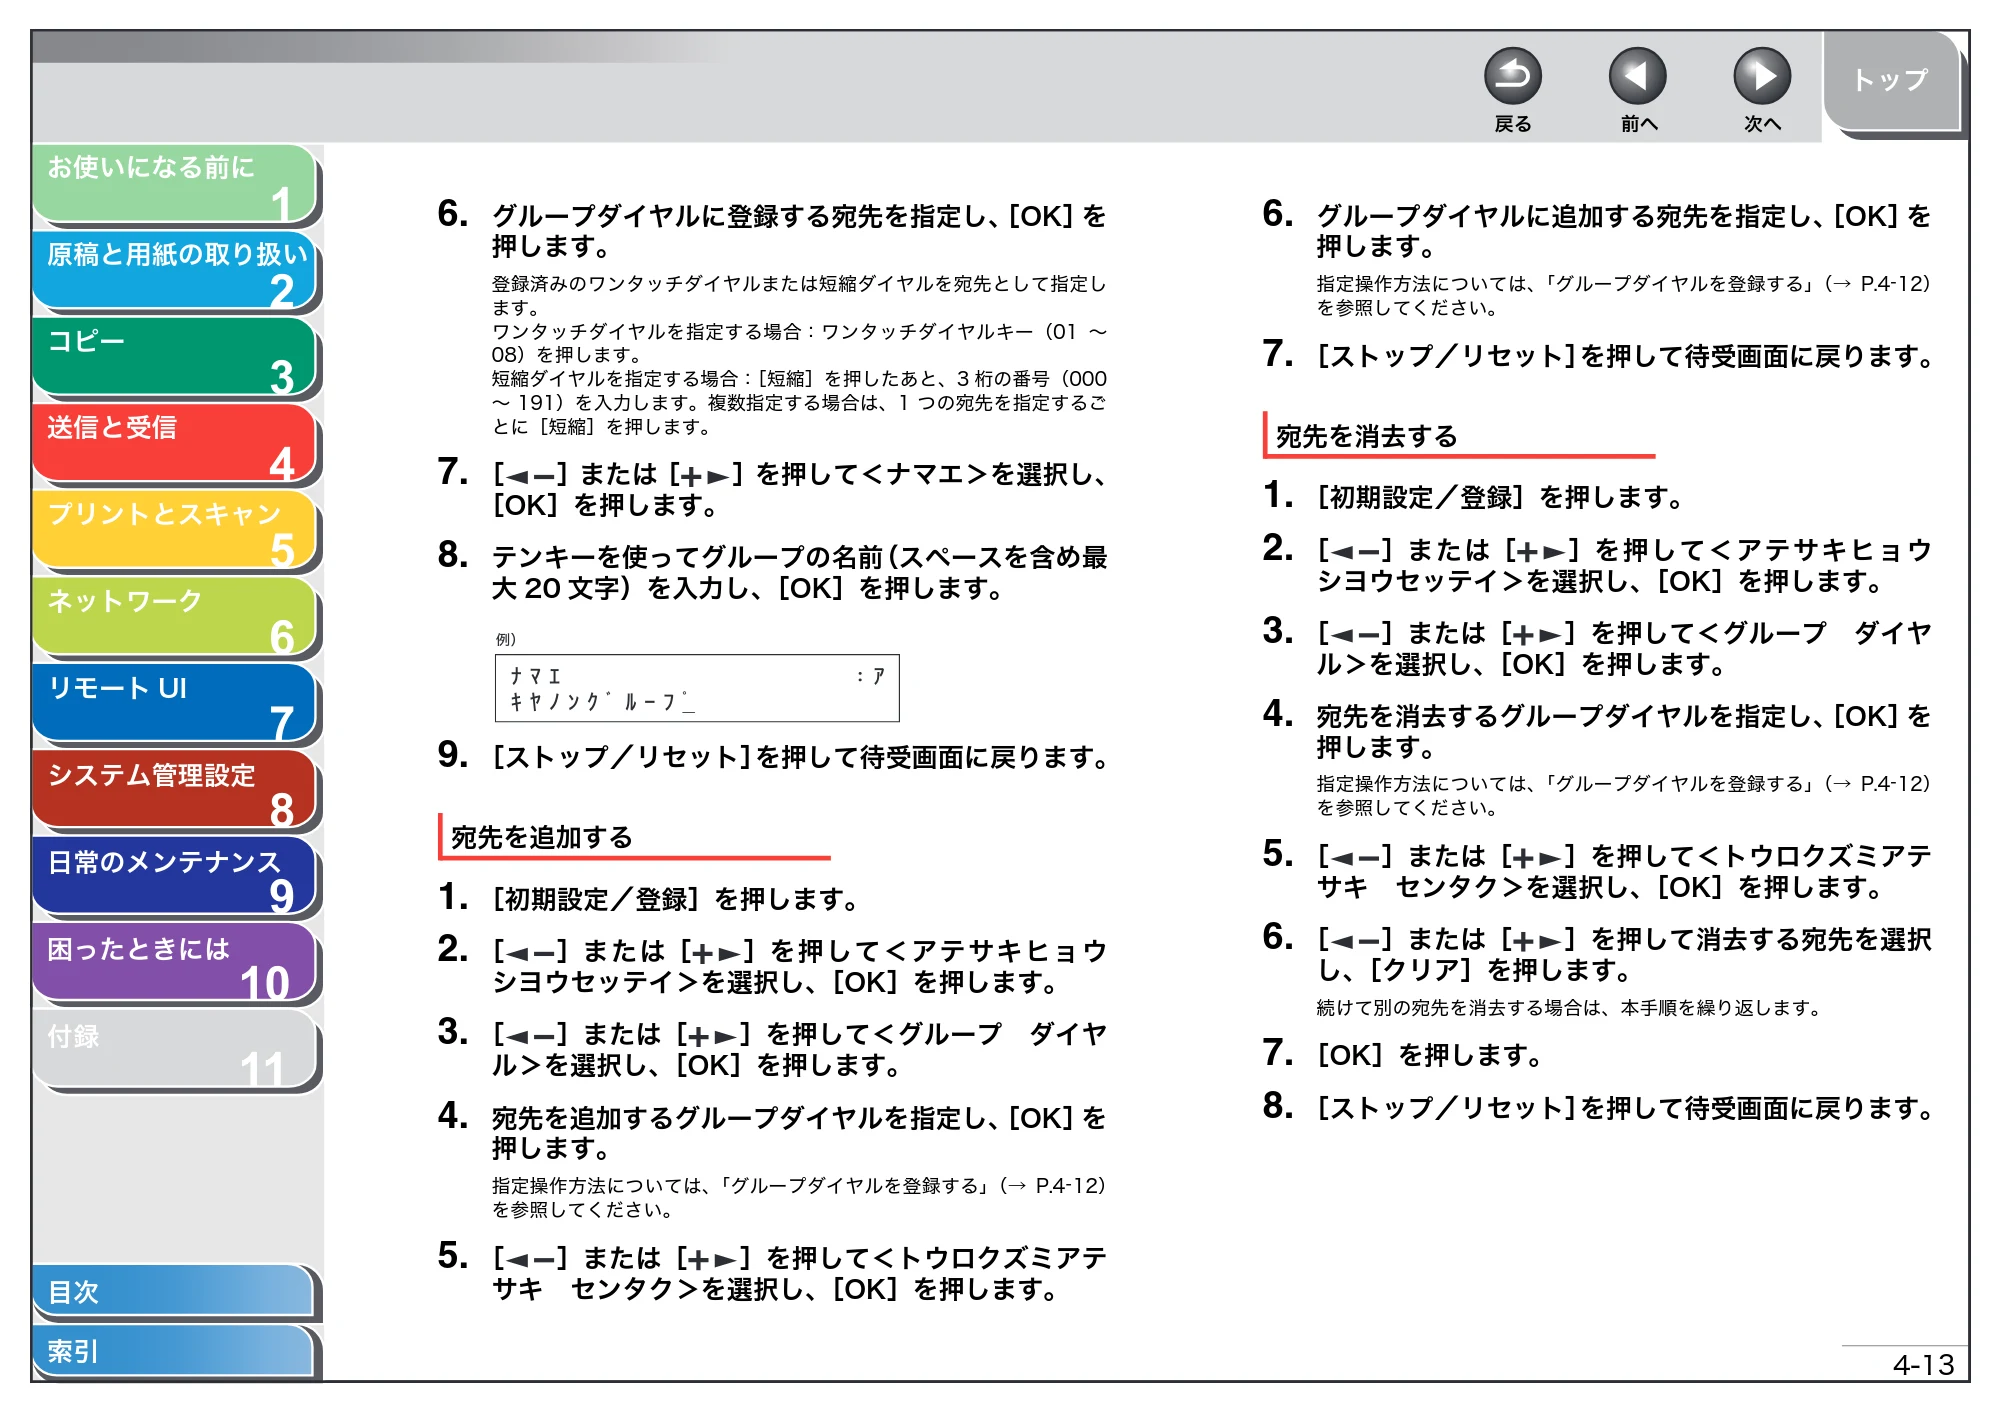Click the ナマエ example display box
The height and width of the screenshot is (1414, 2000).
point(697,688)
